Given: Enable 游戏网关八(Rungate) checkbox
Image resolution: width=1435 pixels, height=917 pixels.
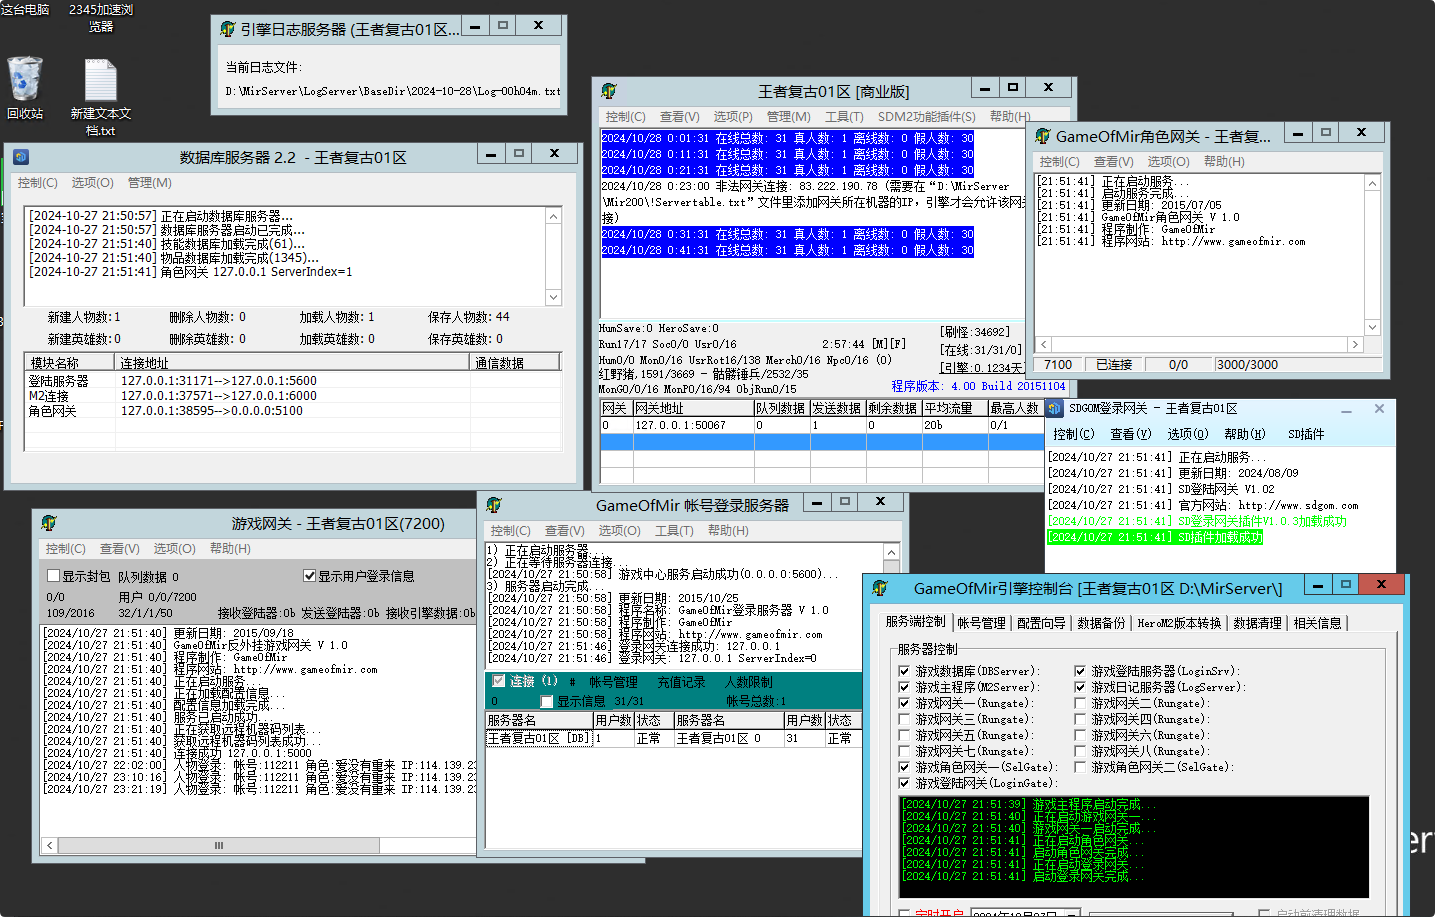Looking at the screenshot, I should (1080, 752).
